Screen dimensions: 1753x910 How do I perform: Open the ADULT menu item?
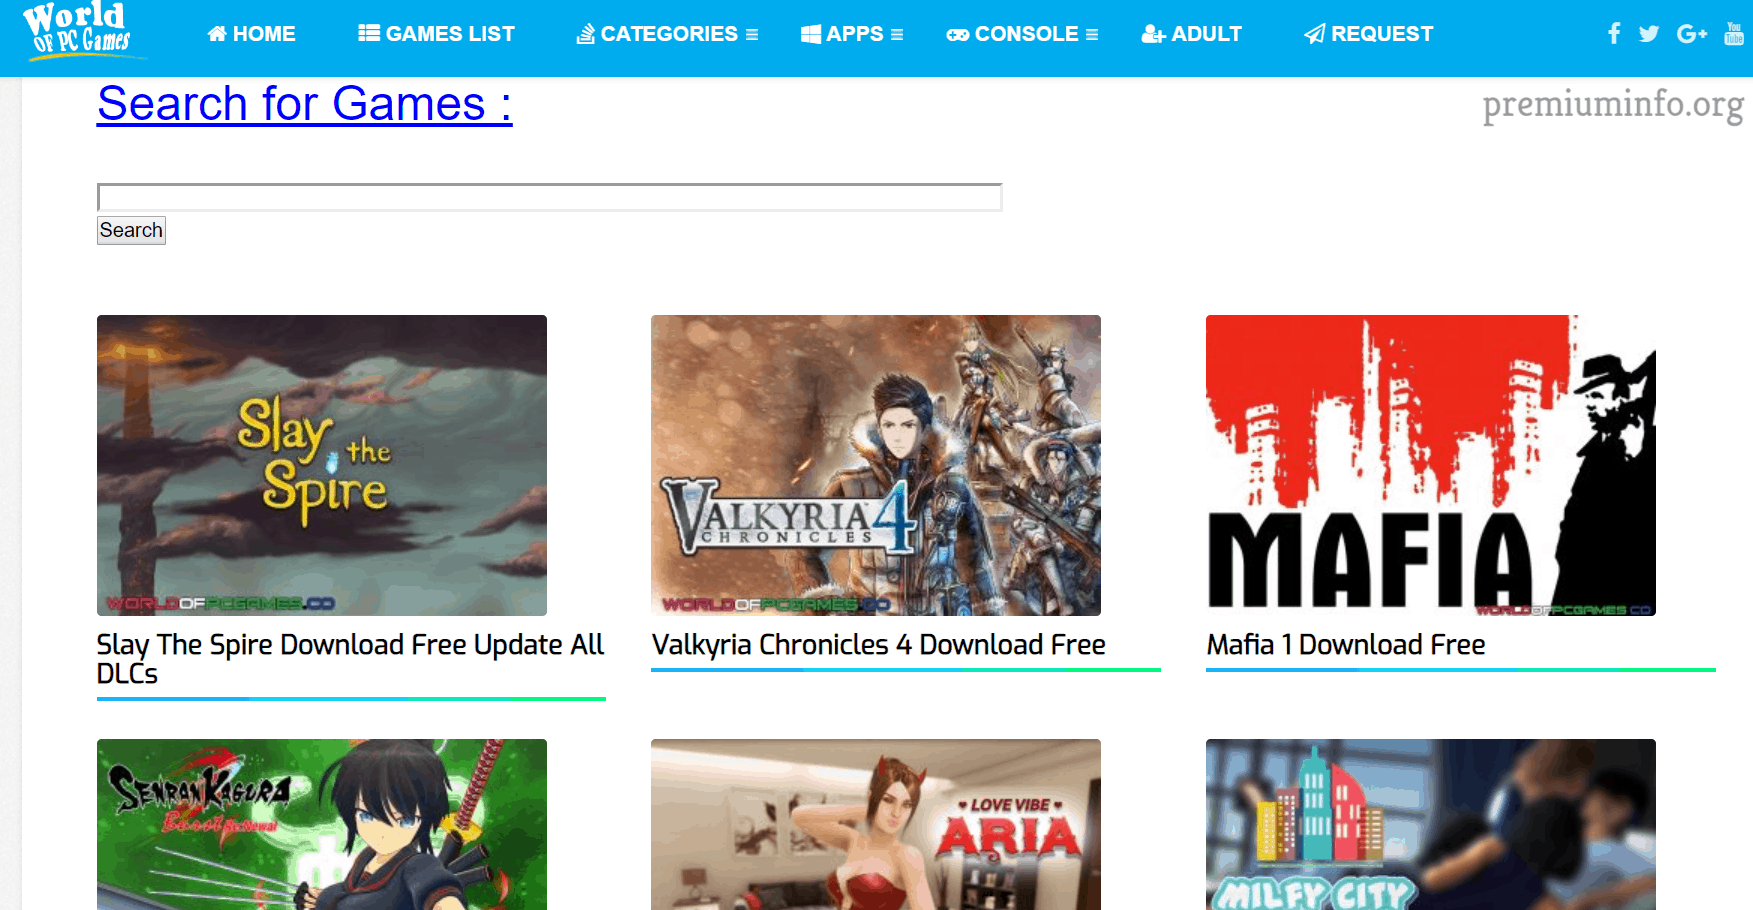click(1192, 34)
